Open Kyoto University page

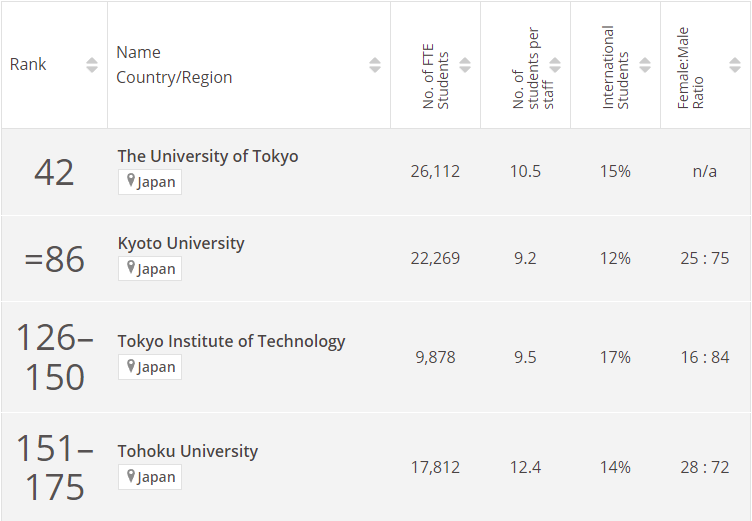coord(180,243)
